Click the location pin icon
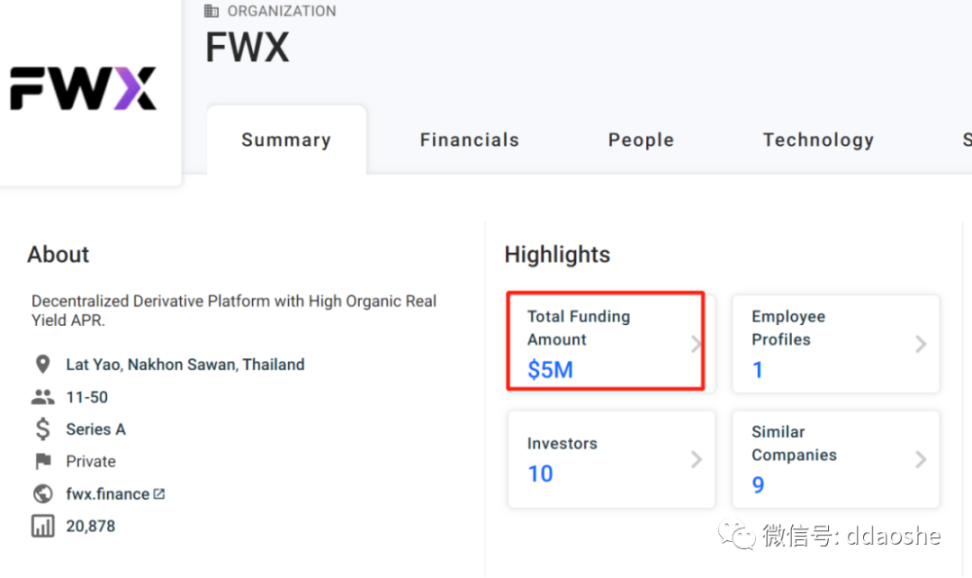Viewport: 972px width, 578px height. pos(42,364)
